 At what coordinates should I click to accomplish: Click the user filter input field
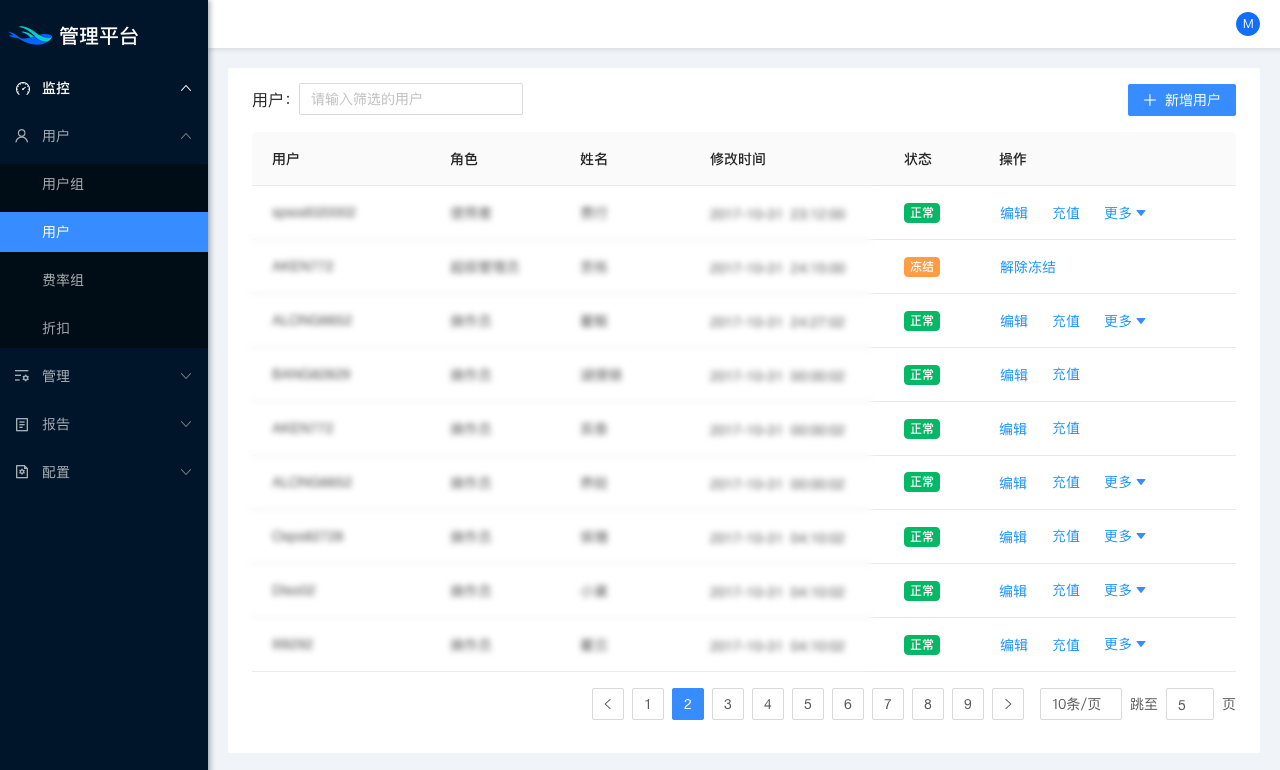411,99
